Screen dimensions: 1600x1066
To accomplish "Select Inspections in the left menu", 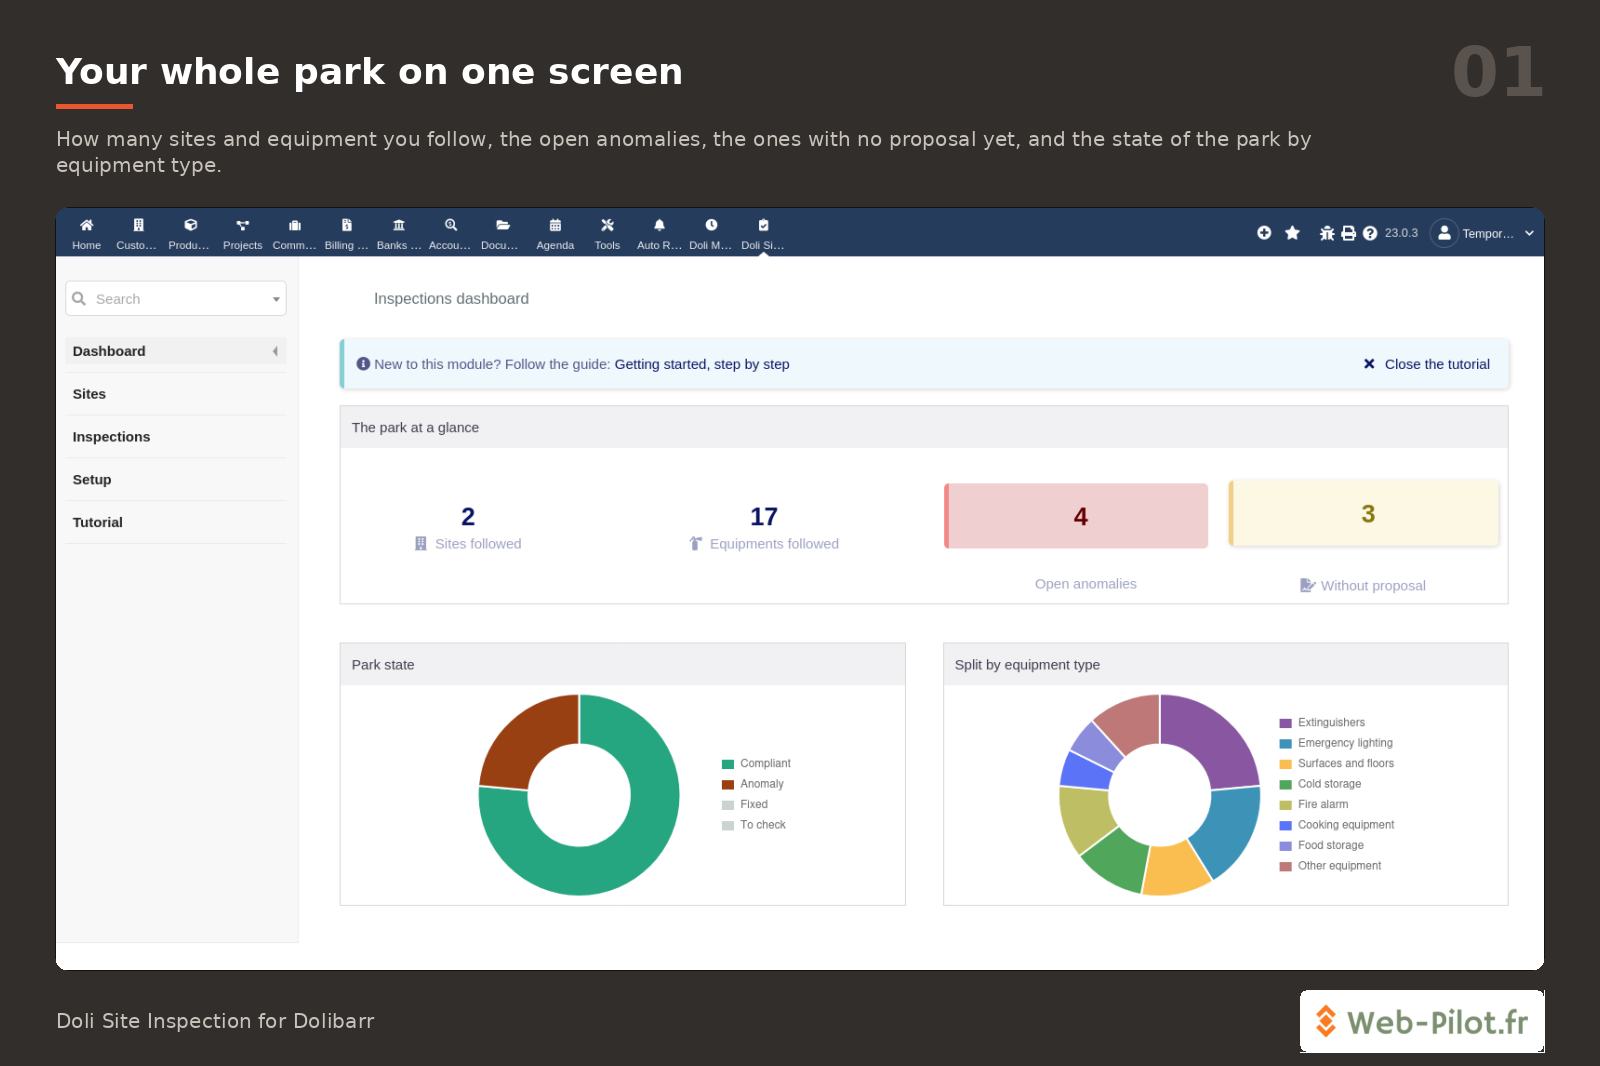I will click(x=111, y=437).
